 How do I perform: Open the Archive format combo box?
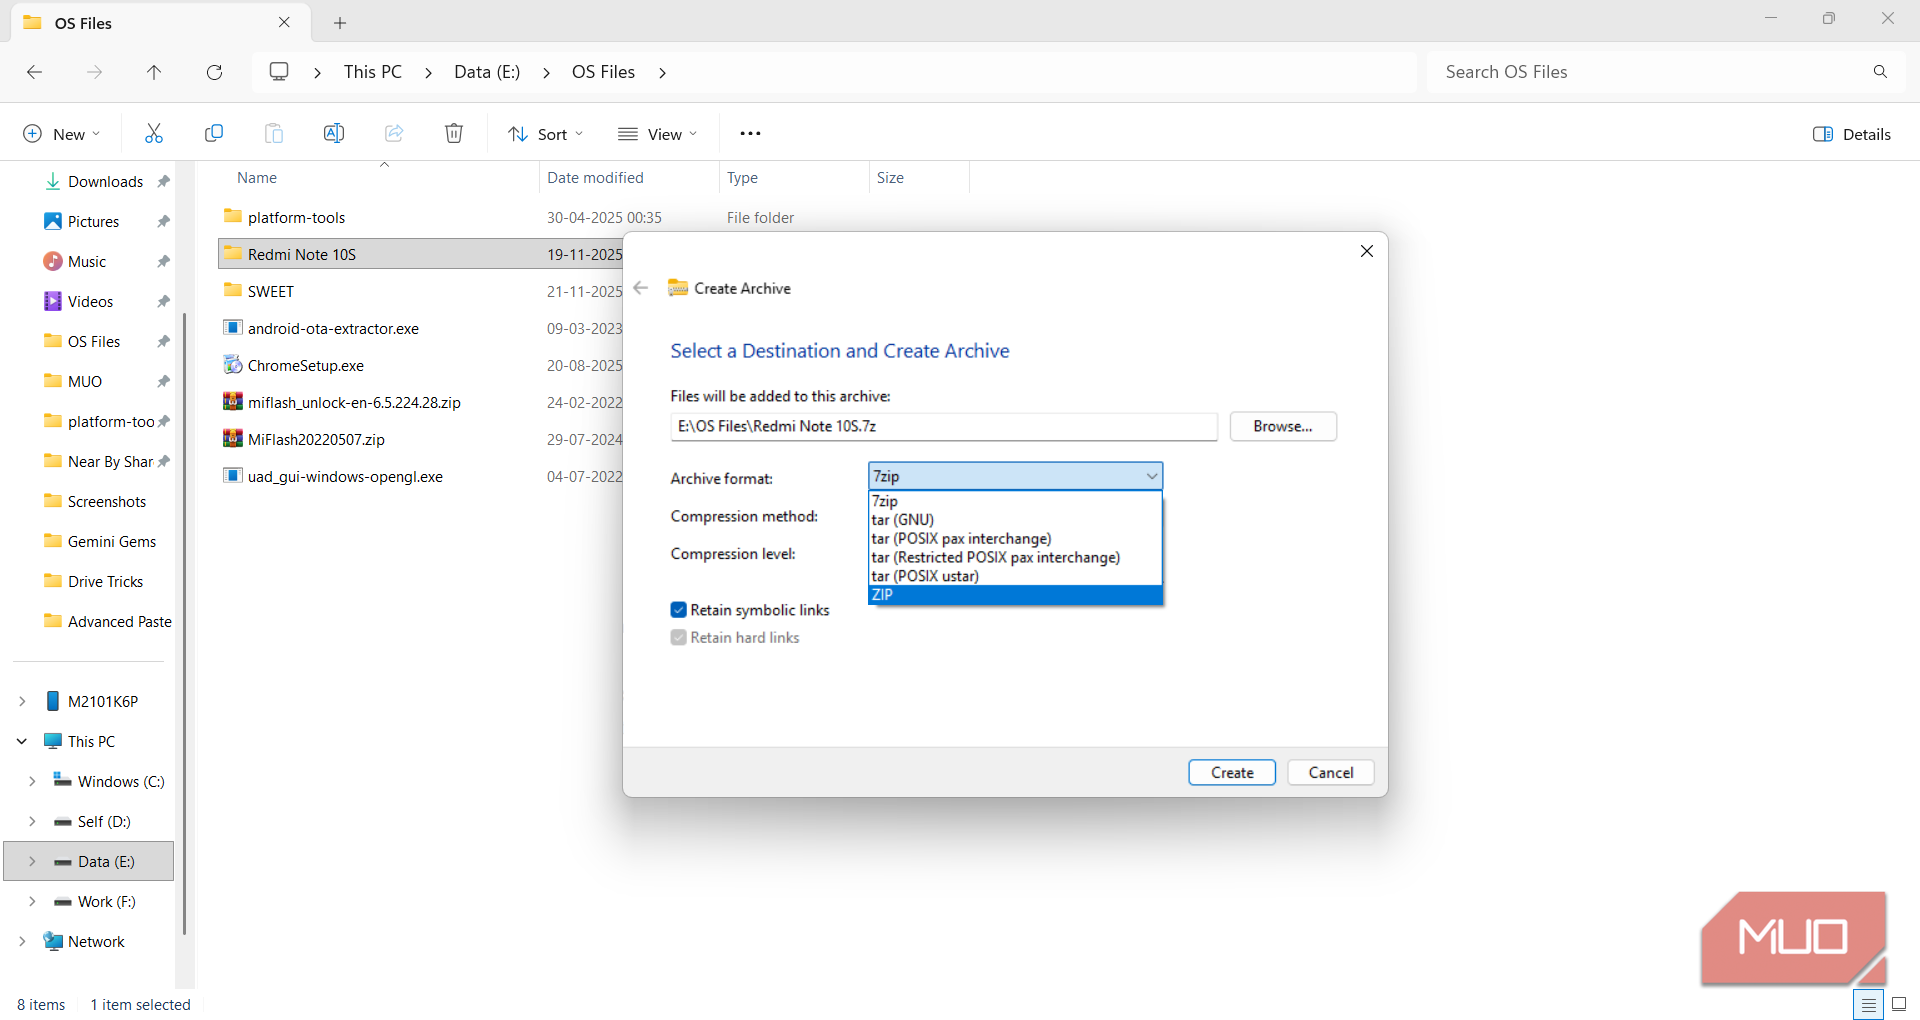1015,476
